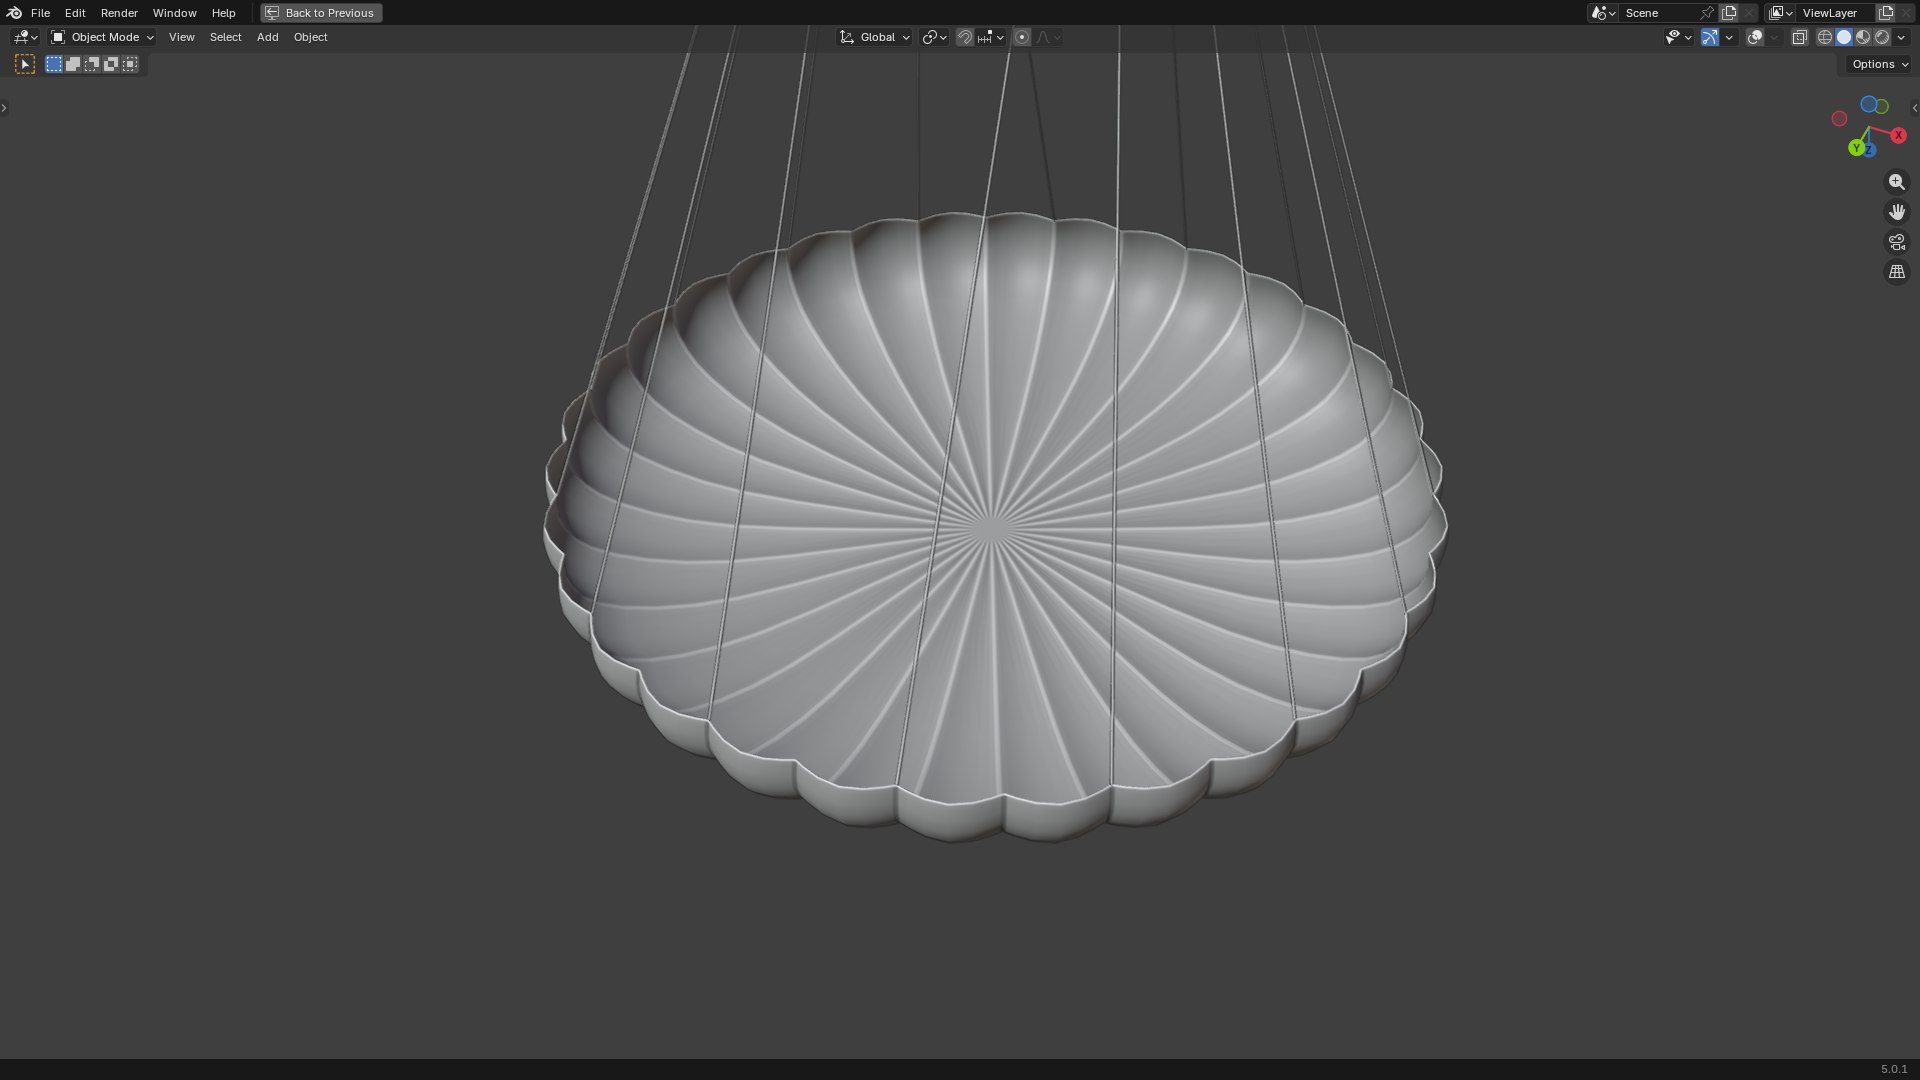Click the pleated lampshade object in viewport
This screenshot has width=1920, height=1080.
[993, 527]
